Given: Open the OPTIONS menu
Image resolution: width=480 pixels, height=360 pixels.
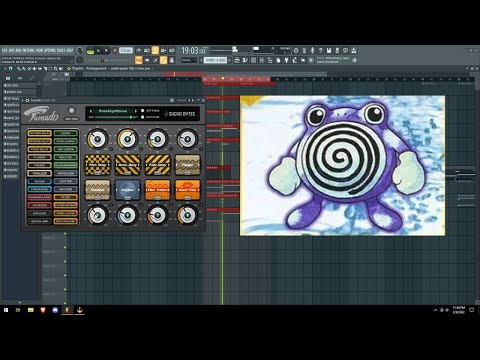Looking at the screenshot, I should coord(50,50).
